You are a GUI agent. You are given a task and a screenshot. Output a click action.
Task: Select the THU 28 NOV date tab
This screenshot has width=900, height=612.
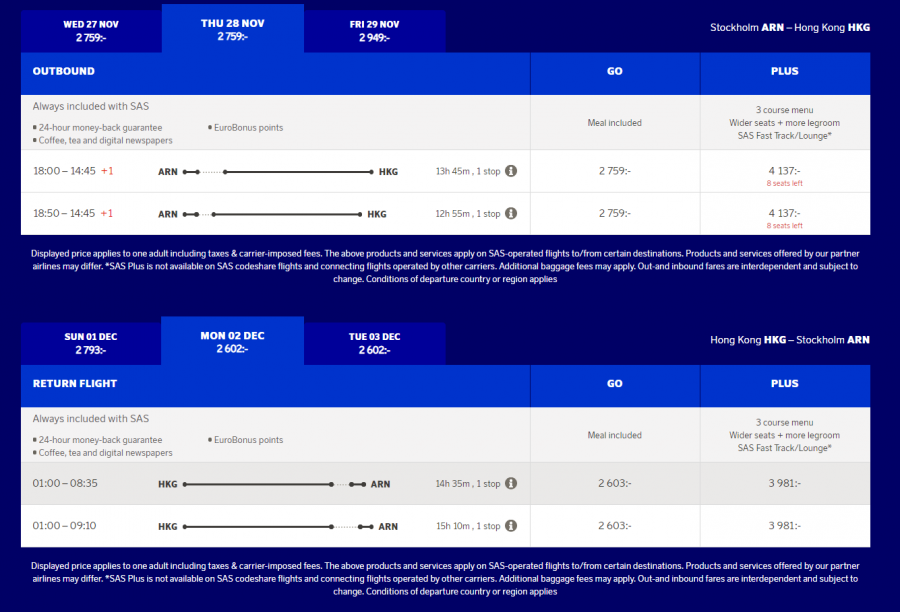(x=233, y=29)
